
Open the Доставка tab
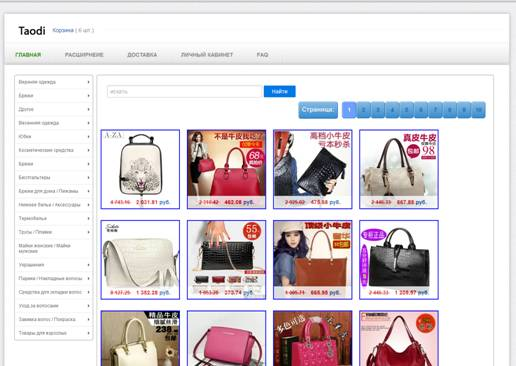[x=142, y=55]
